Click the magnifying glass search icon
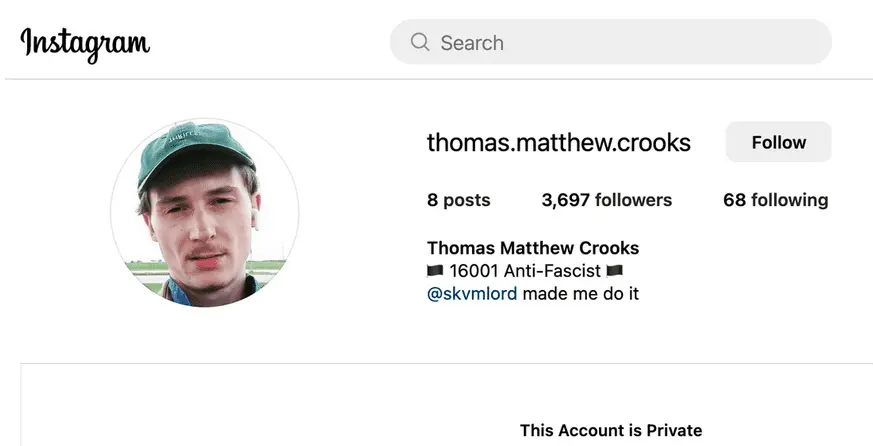 pos(420,43)
